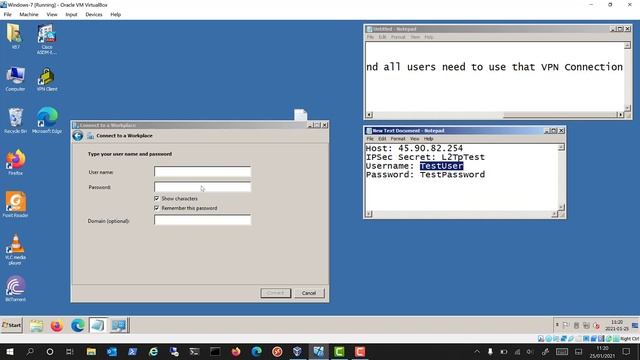Open VirtualBox View menu
This screenshot has height=360, width=640.
[x=52, y=14]
